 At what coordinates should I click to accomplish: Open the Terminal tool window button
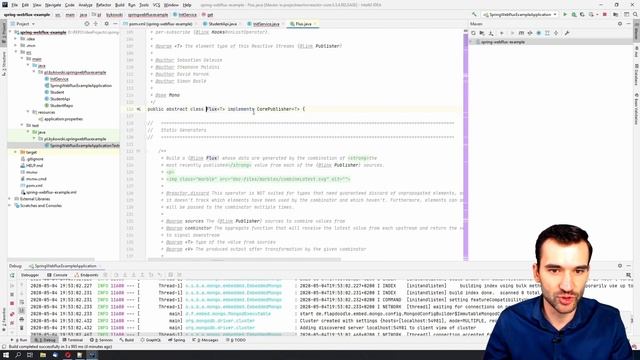click(x=72, y=340)
